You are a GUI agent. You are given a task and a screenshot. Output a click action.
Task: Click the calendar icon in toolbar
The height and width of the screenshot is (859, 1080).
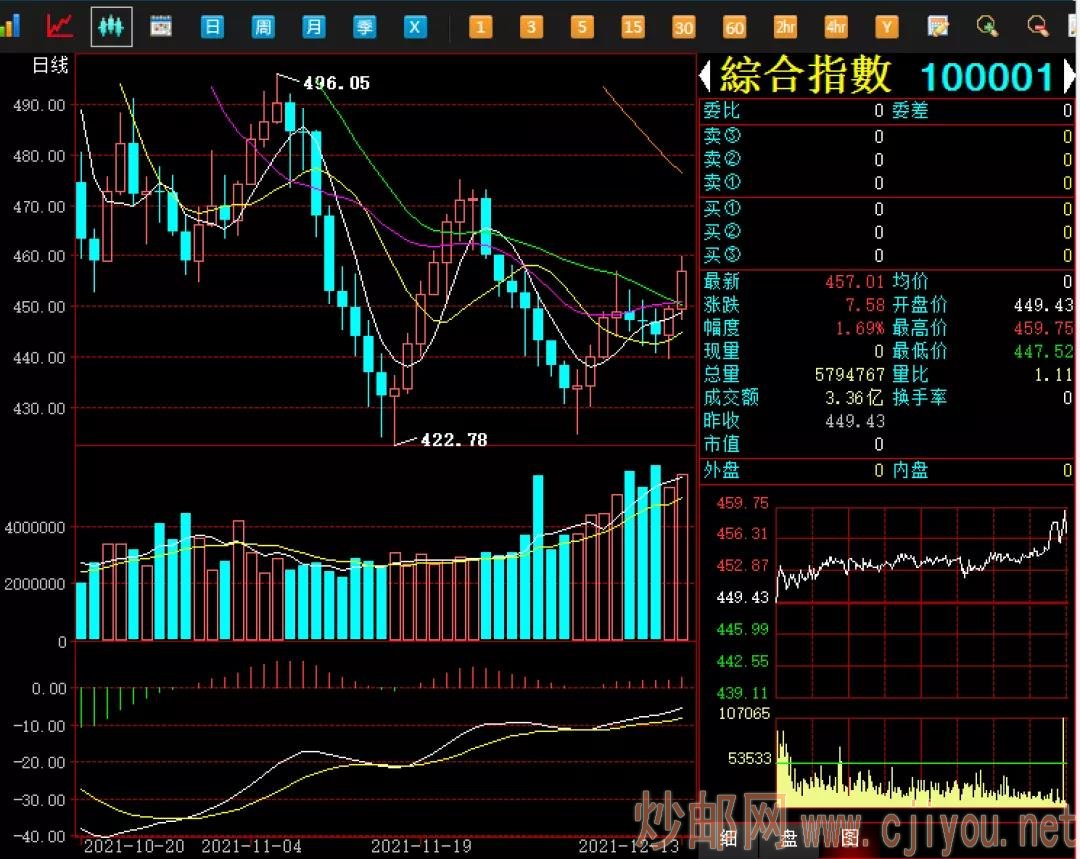tap(161, 26)
